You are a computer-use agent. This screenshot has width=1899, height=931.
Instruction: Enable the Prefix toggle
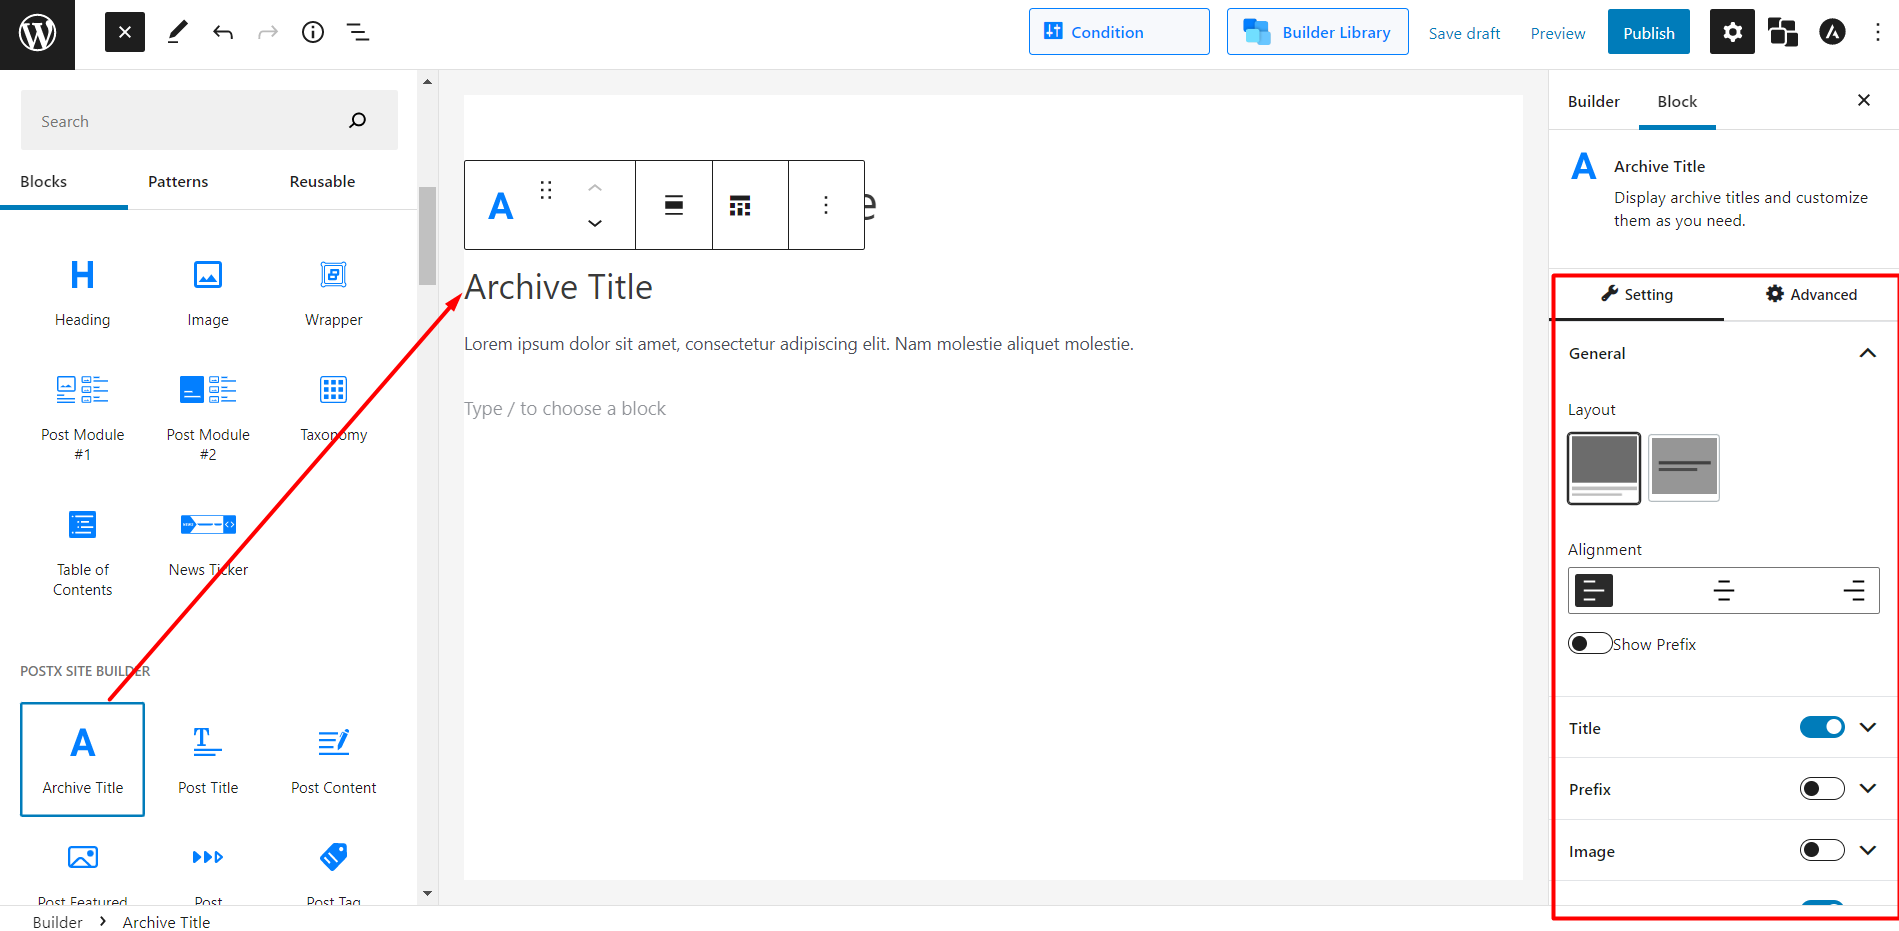point(1822,789)
